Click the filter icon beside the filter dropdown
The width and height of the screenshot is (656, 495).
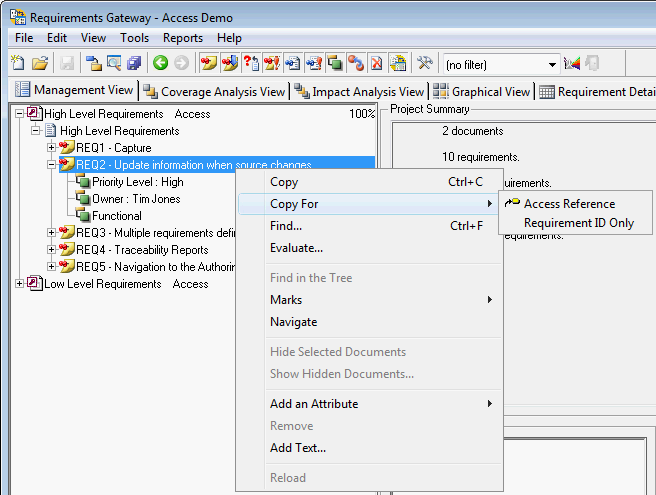(x=573, y=63)
